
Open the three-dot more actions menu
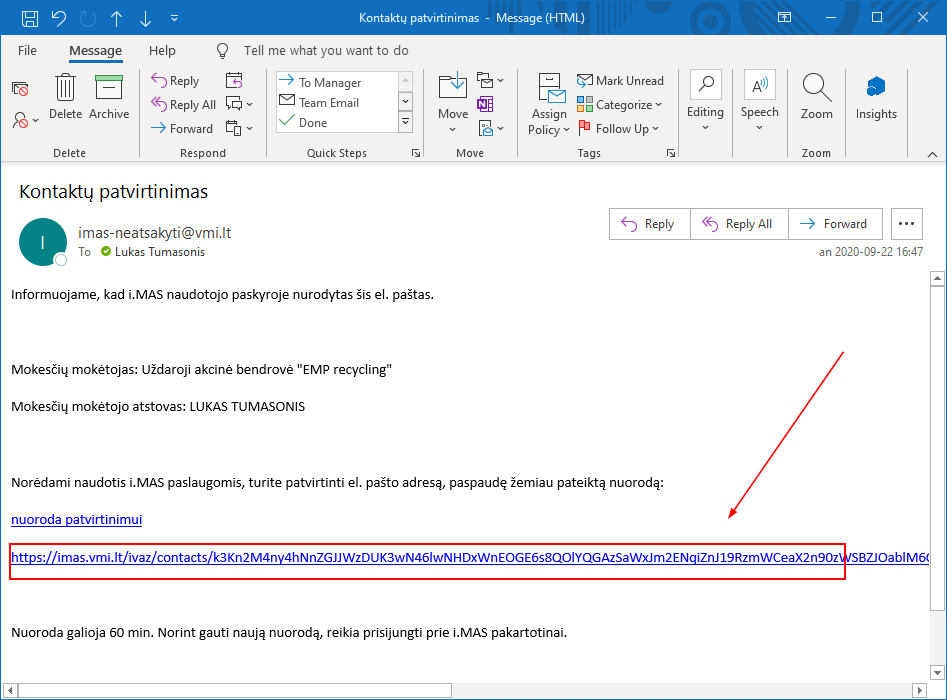906,224
